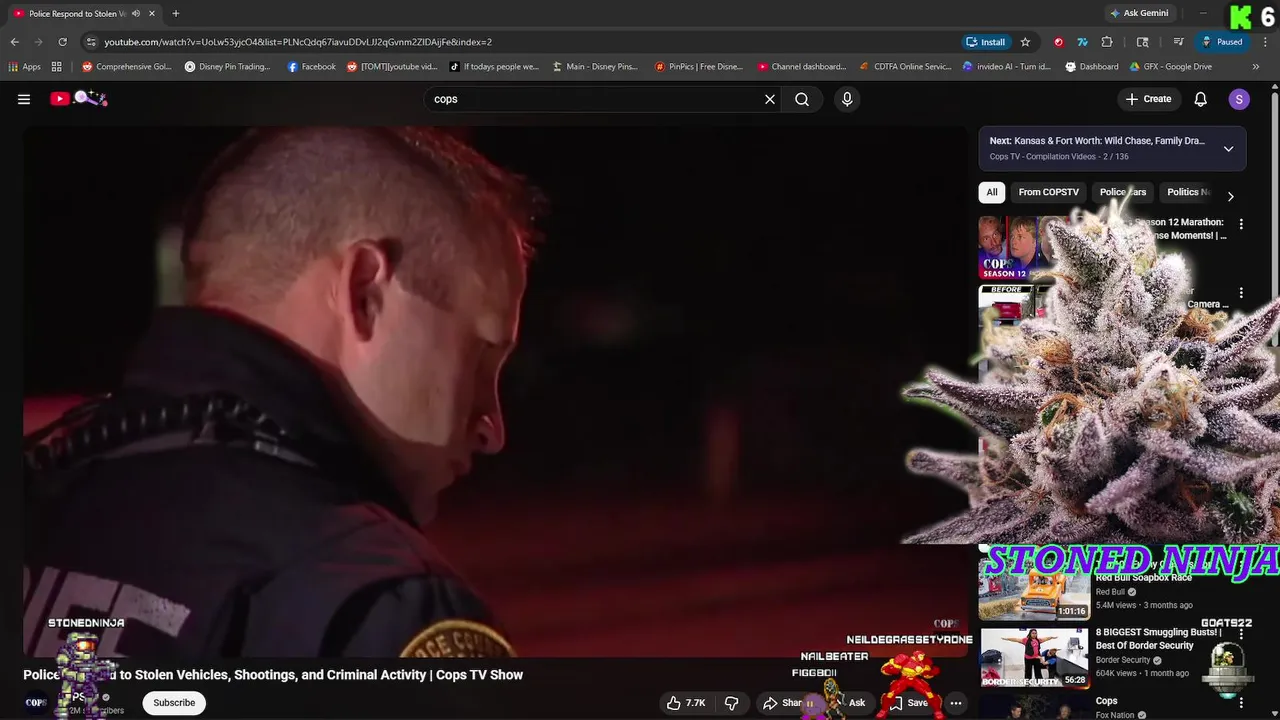Clear the search text with X icon
1280x720 pixels.
pyautogui.click(x=770, y=99)
